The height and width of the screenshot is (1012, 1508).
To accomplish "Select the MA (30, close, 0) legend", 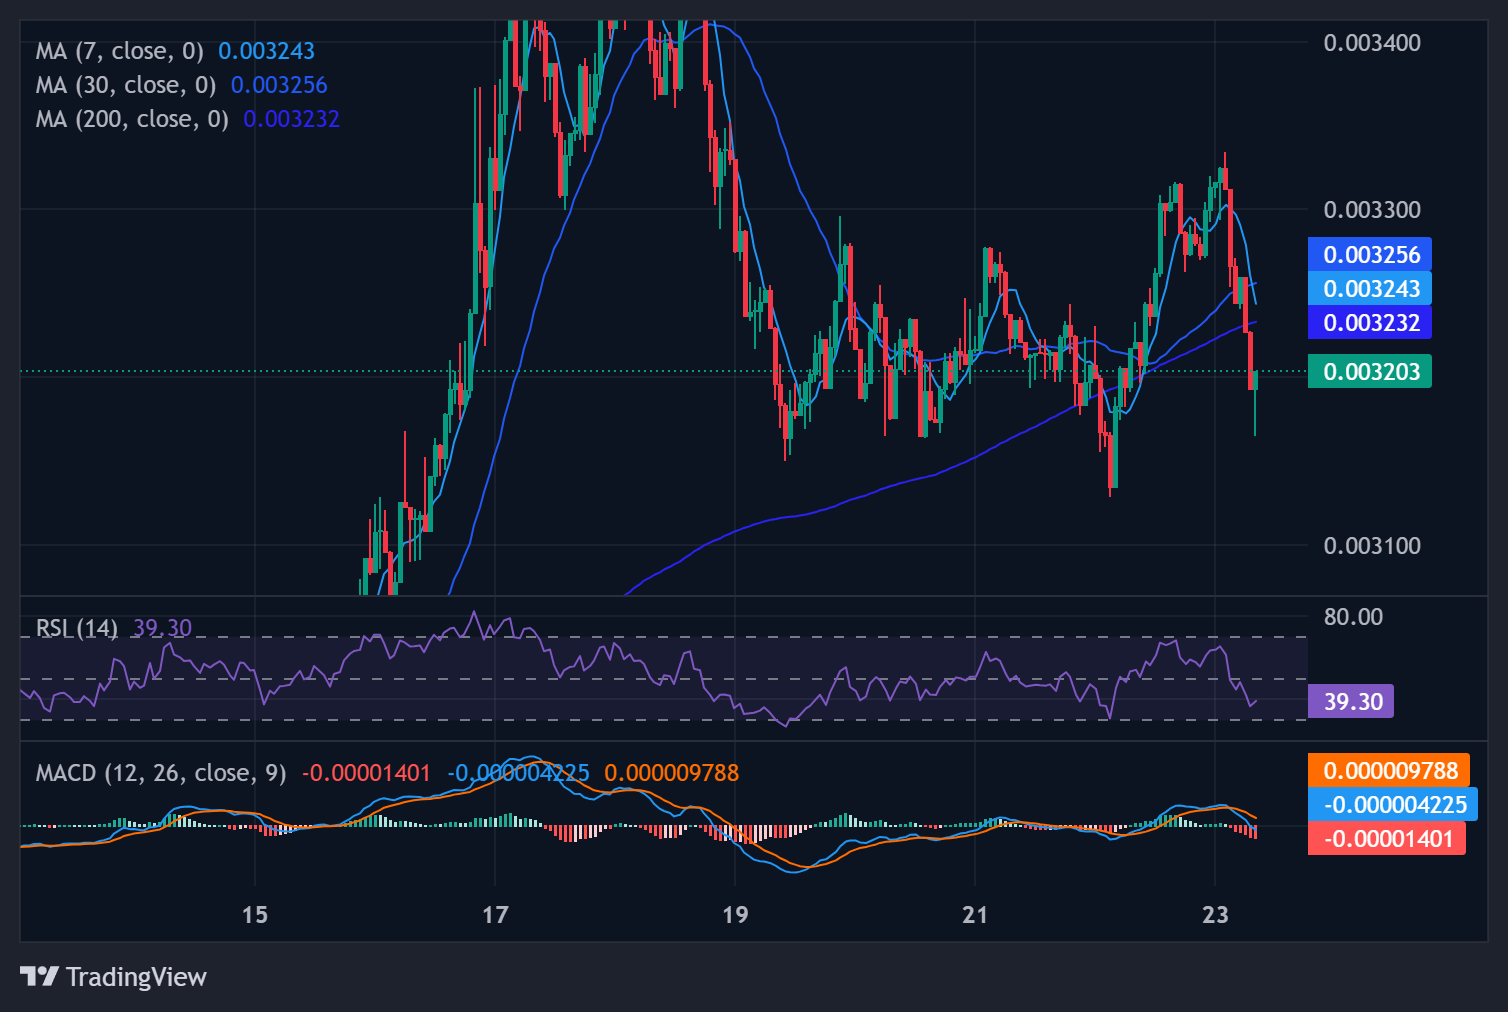I will (125, 85).
